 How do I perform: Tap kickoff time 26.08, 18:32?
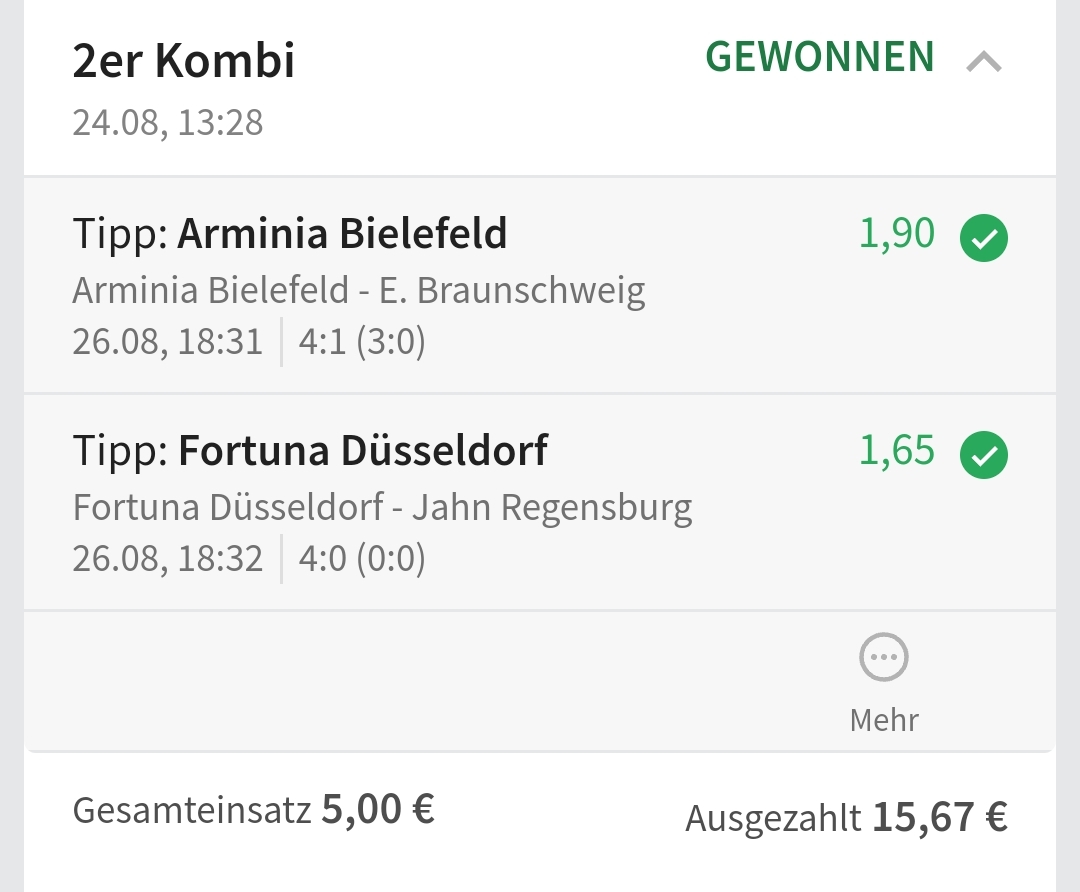pyautogui.click(x=168, y=559)
